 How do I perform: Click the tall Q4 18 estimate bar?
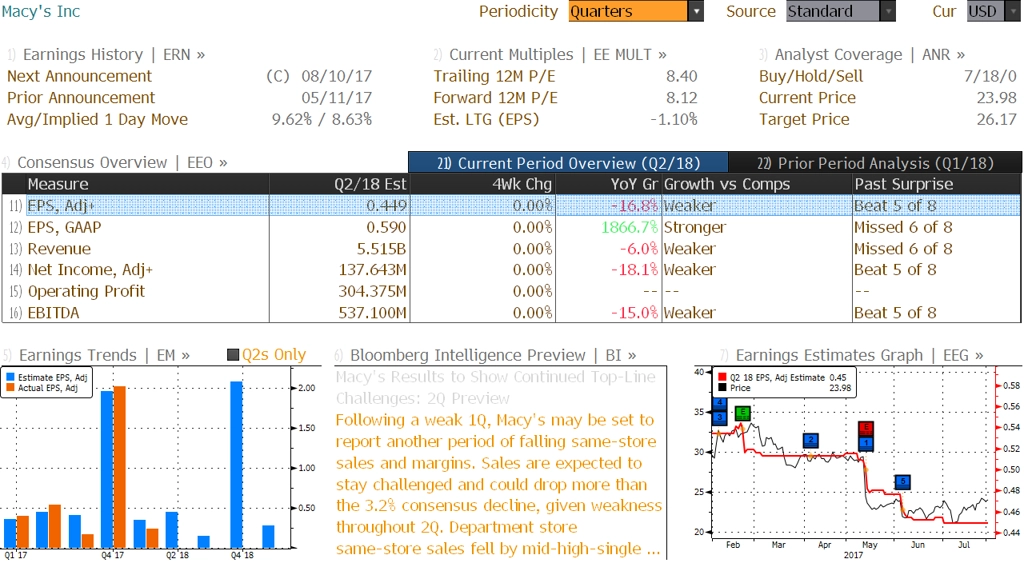tap(236, 464)
